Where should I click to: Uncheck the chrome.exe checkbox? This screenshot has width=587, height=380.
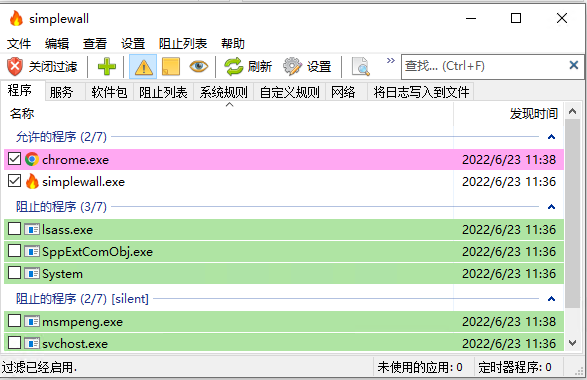[x=15, y=159]
